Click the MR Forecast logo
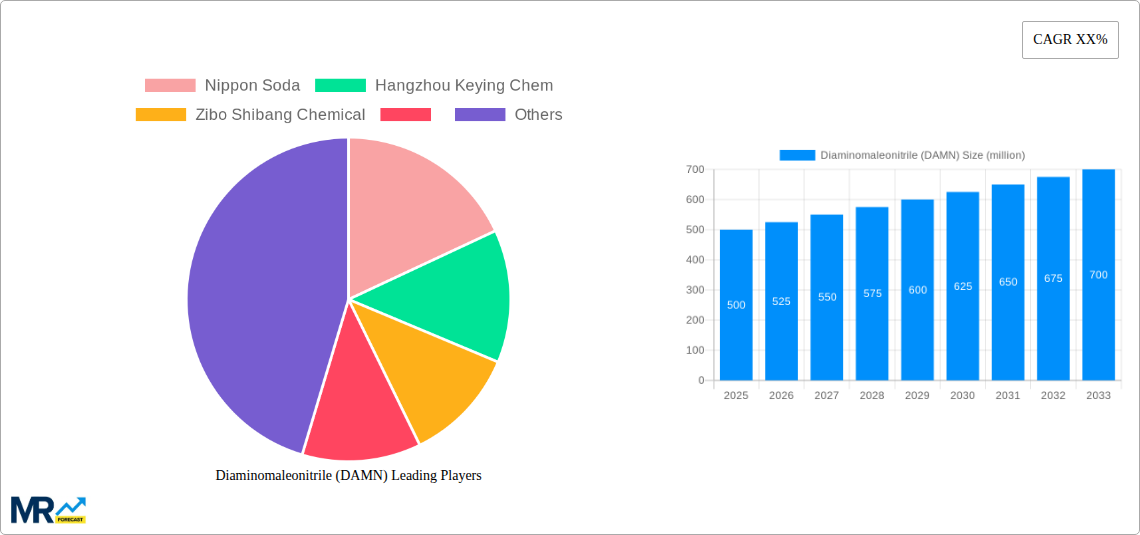The height and width of the screenshot is (535, 1140). (x=49, y=510)
